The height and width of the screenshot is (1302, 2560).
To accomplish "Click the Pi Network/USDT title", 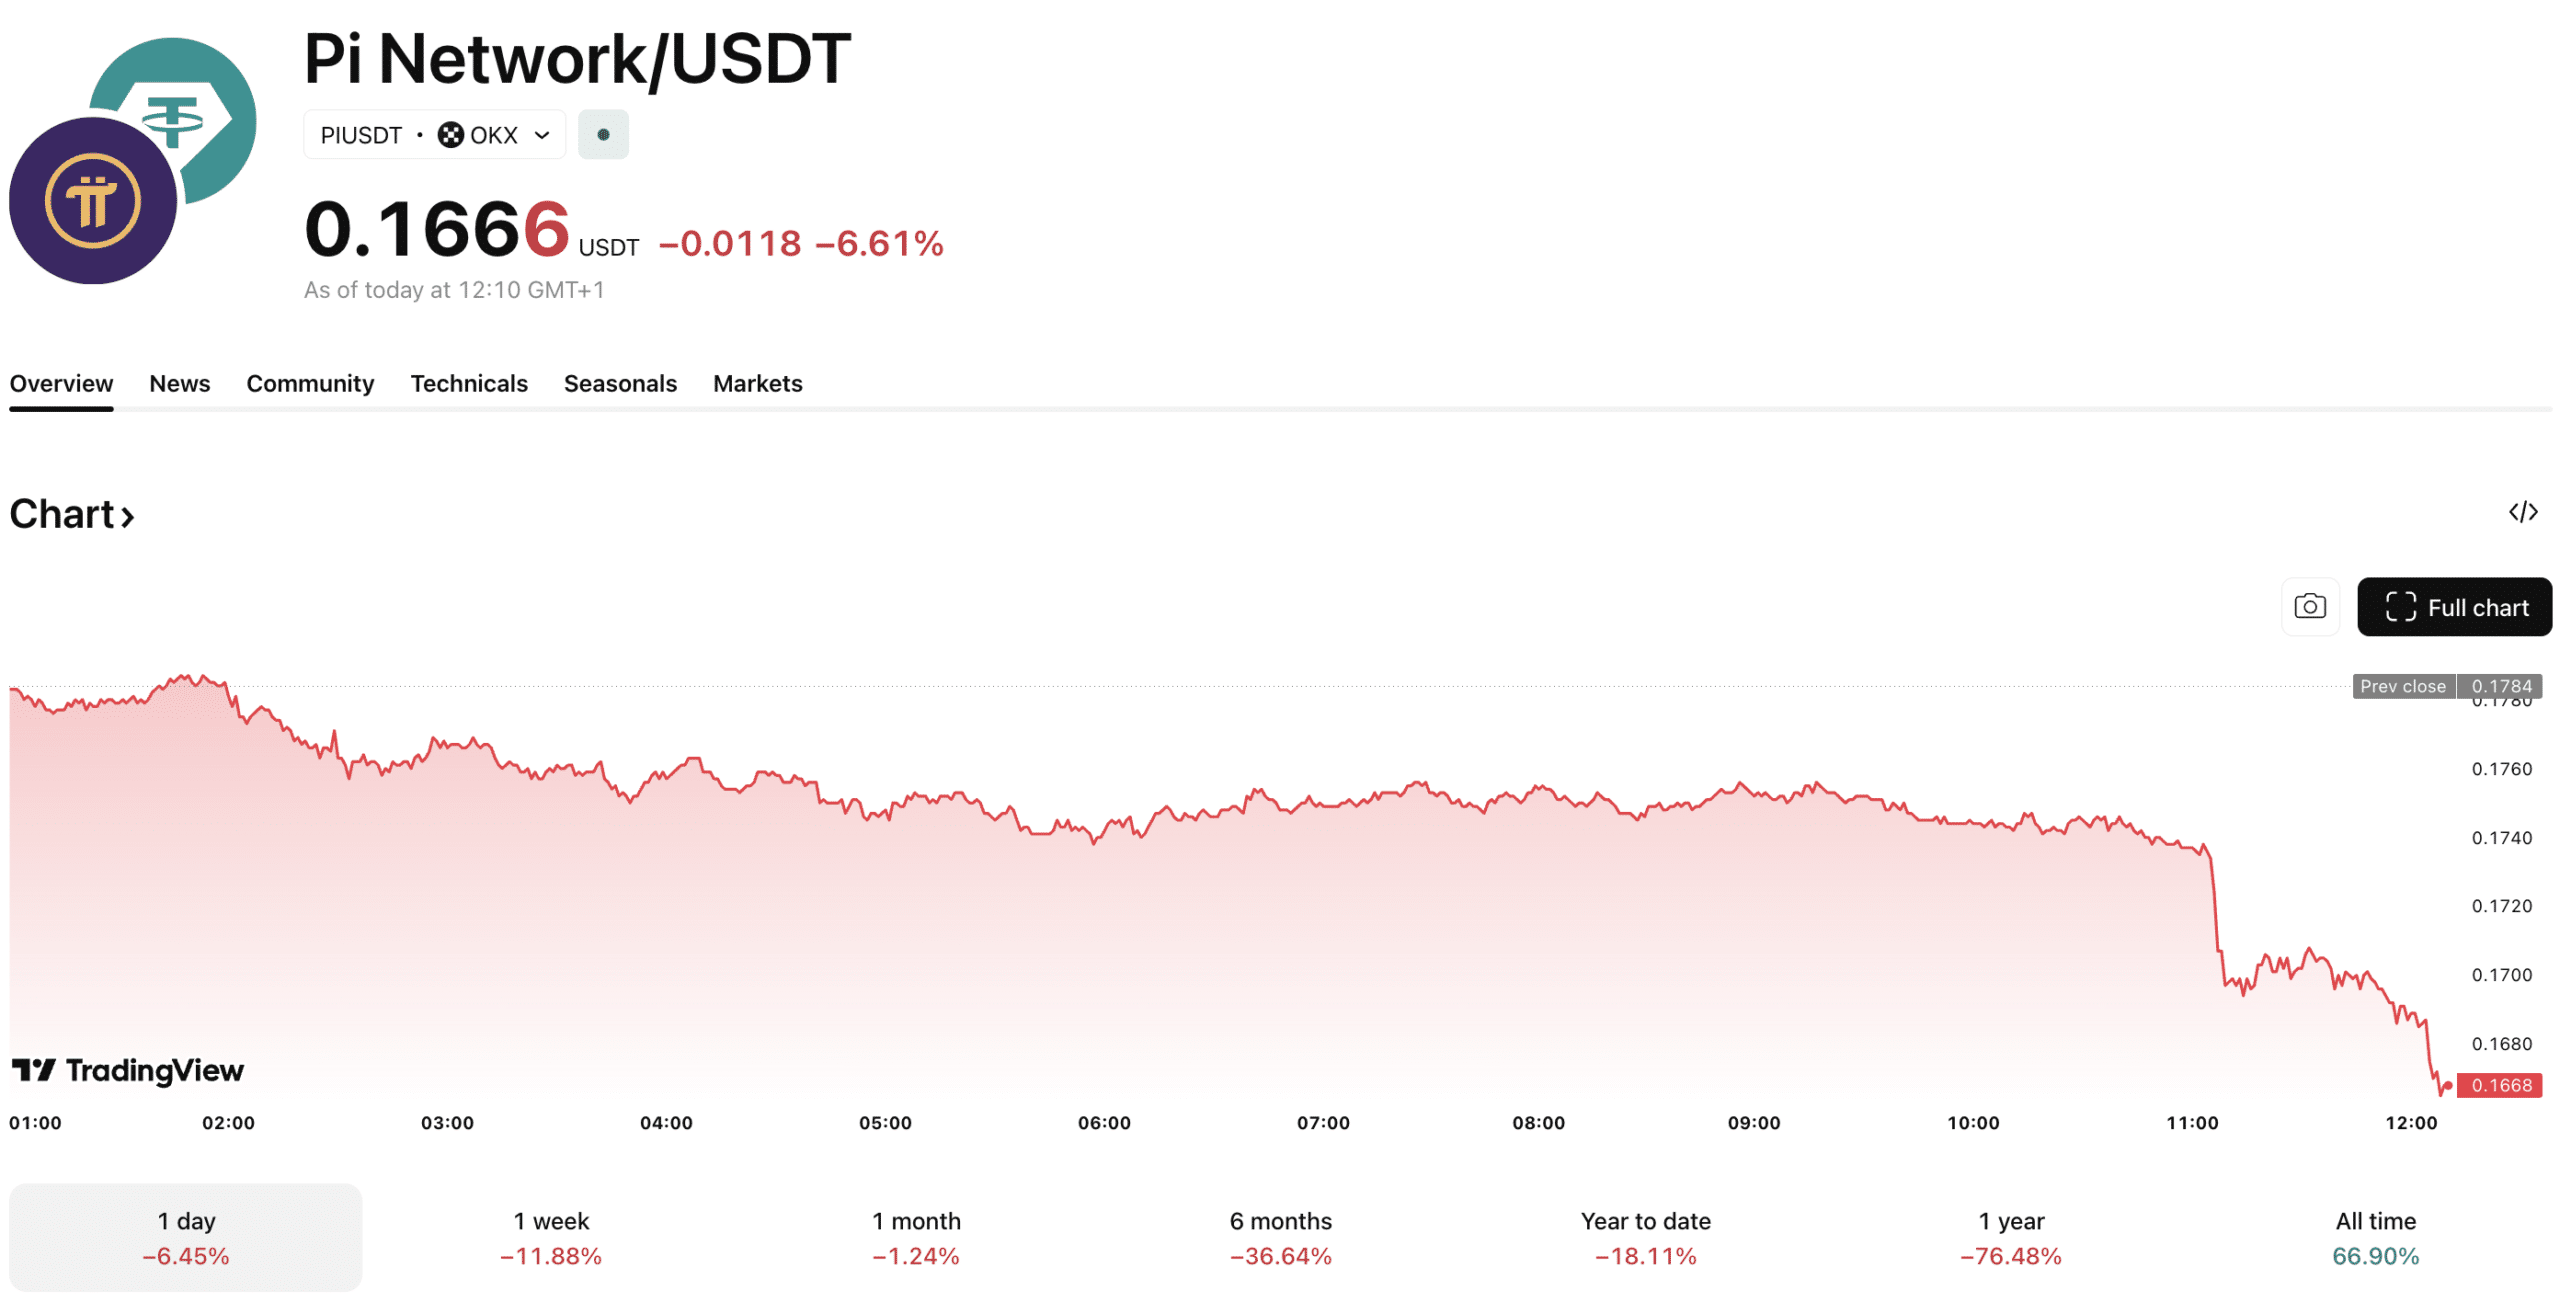I will tap(577, 58).
